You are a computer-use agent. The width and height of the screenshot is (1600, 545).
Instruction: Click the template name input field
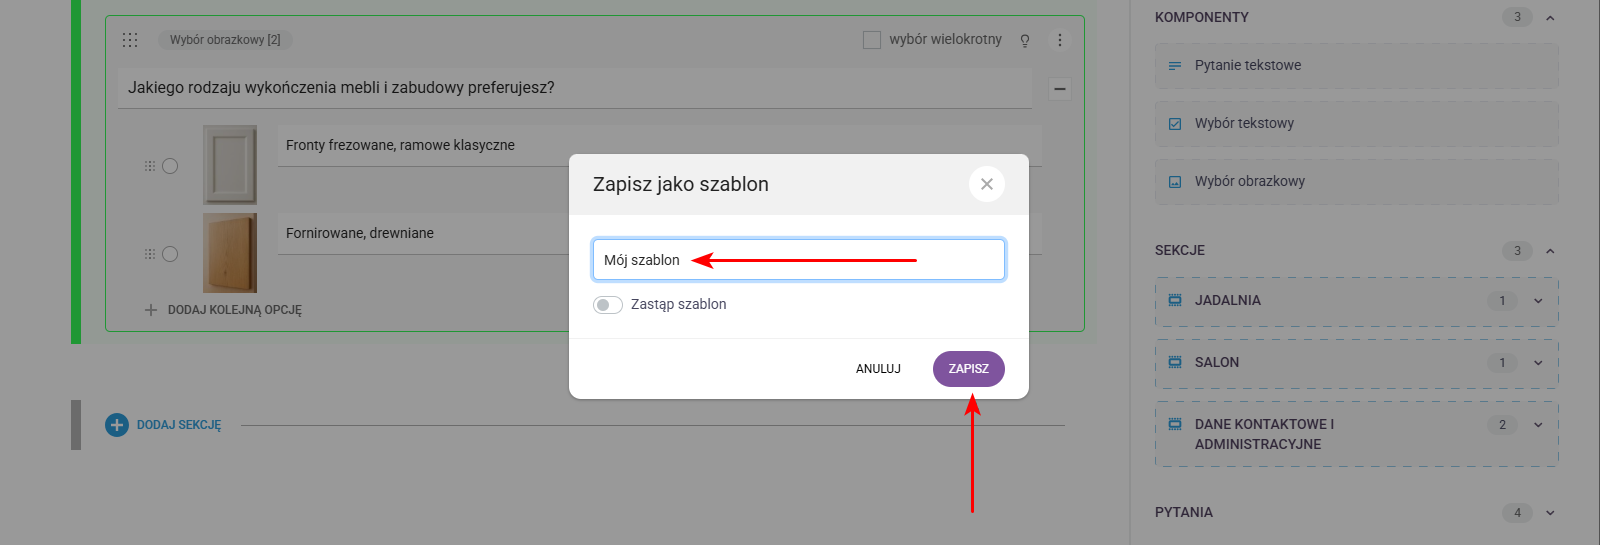click(798, 260)
